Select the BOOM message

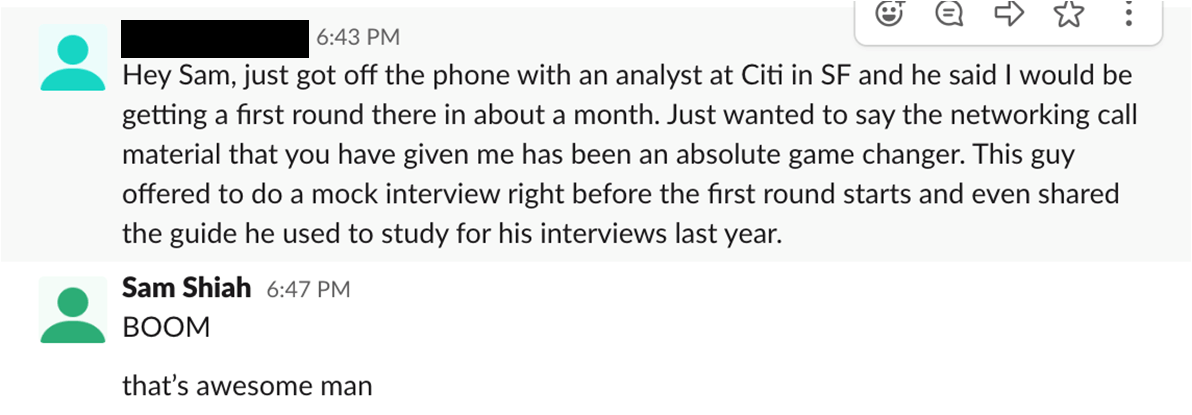166,328
